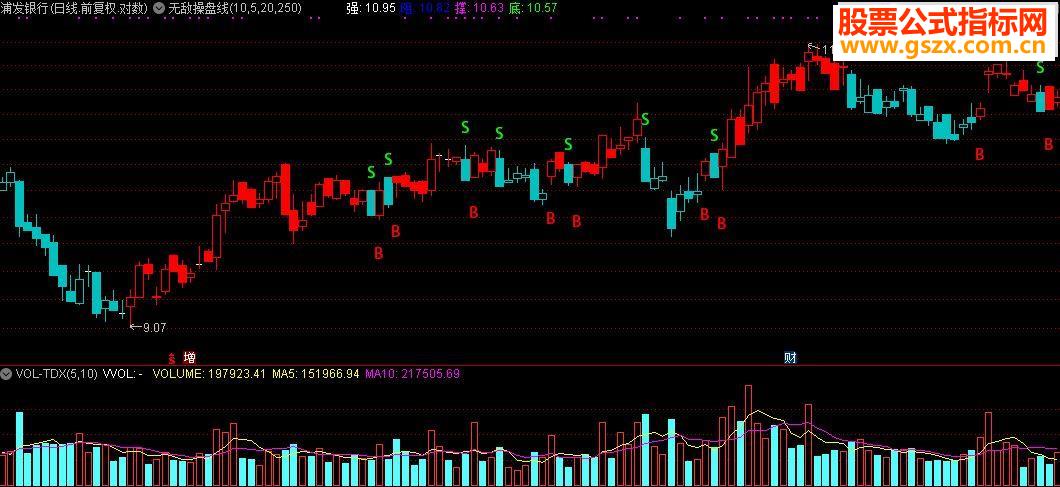
Task: Open the red icon left of 增
Action: [172, 357]
